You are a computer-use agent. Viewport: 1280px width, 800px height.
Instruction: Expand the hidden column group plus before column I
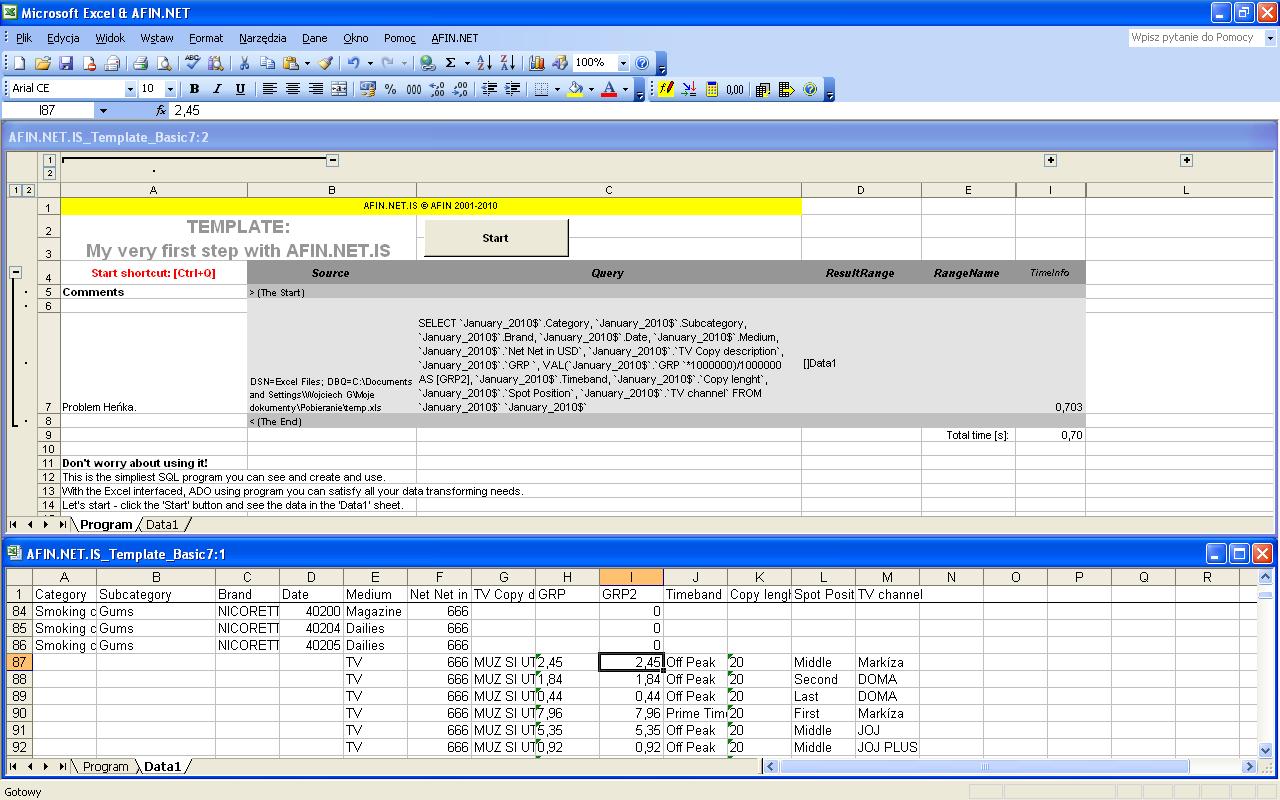point(1050,160)
